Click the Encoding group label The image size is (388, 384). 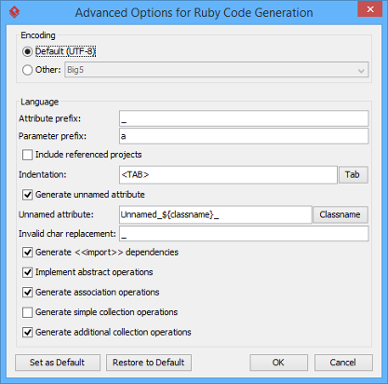tap(38, 35)
